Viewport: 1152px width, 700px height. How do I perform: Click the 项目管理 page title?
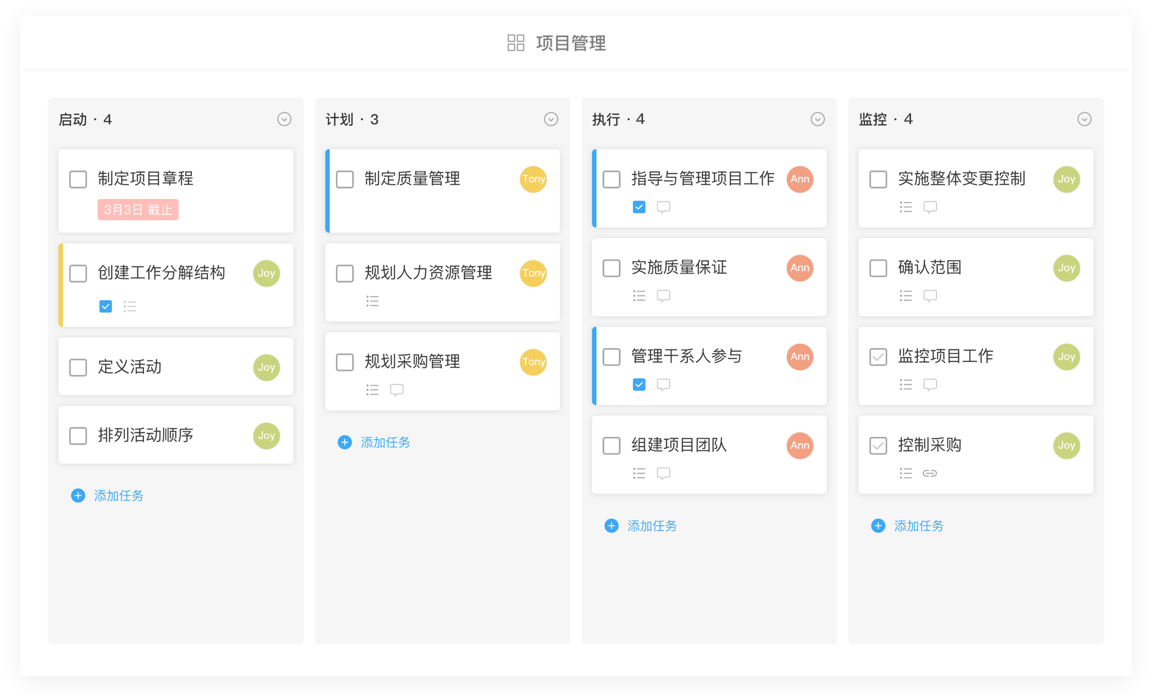coord(571,43)
